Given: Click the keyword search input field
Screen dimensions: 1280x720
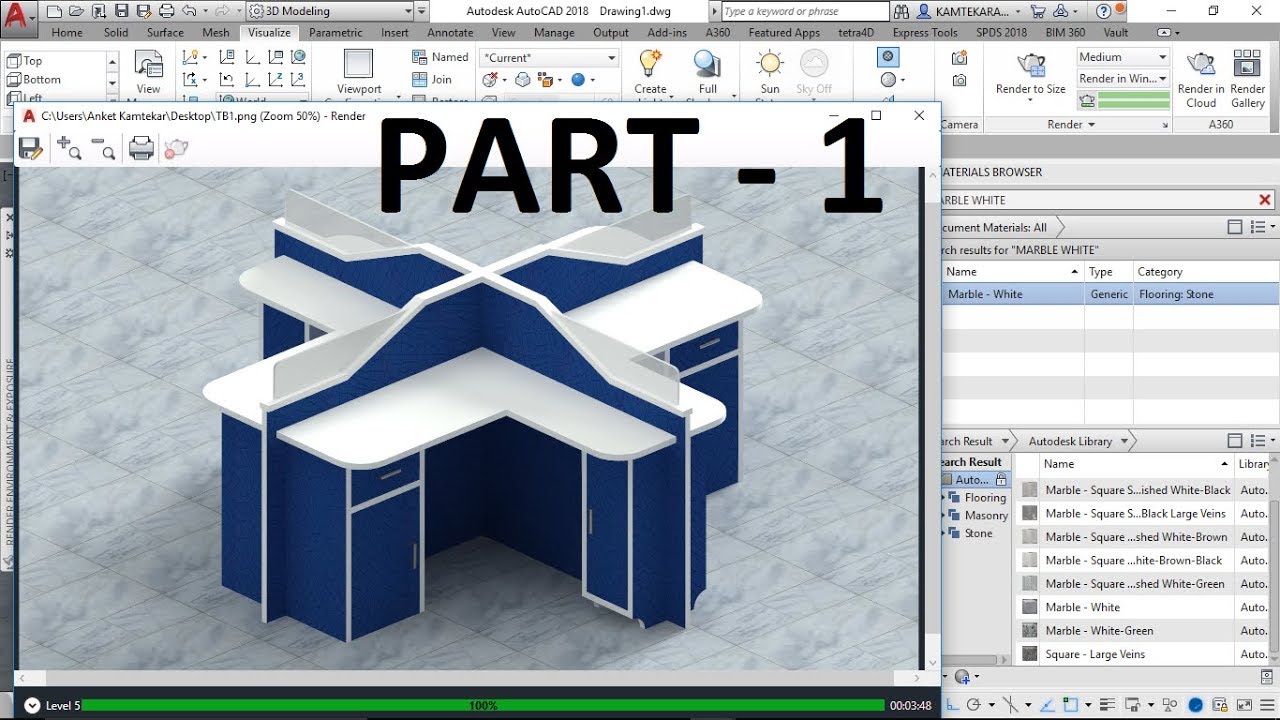Looking at the screenshot, I should (804, 12).
